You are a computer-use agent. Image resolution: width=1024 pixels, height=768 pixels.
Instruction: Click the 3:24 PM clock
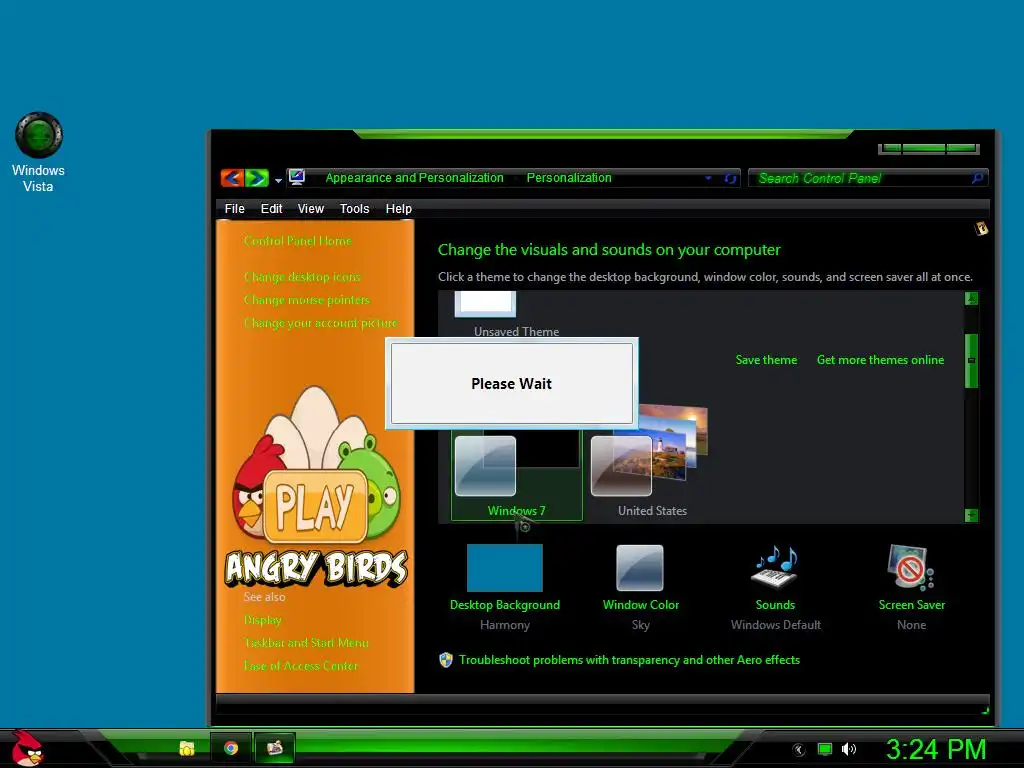(x=935, y=749)
